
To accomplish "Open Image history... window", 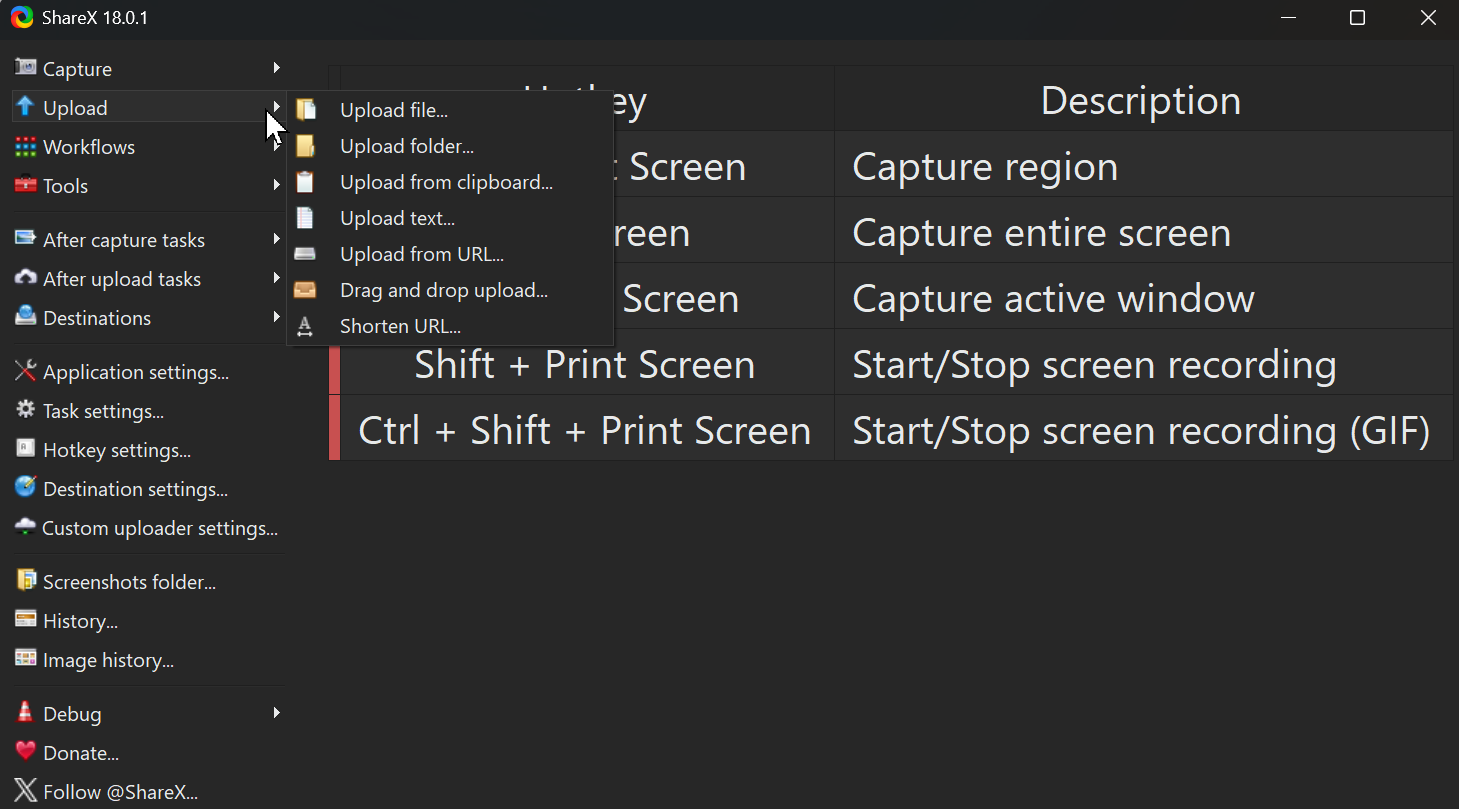I will (x=148, y=660).
